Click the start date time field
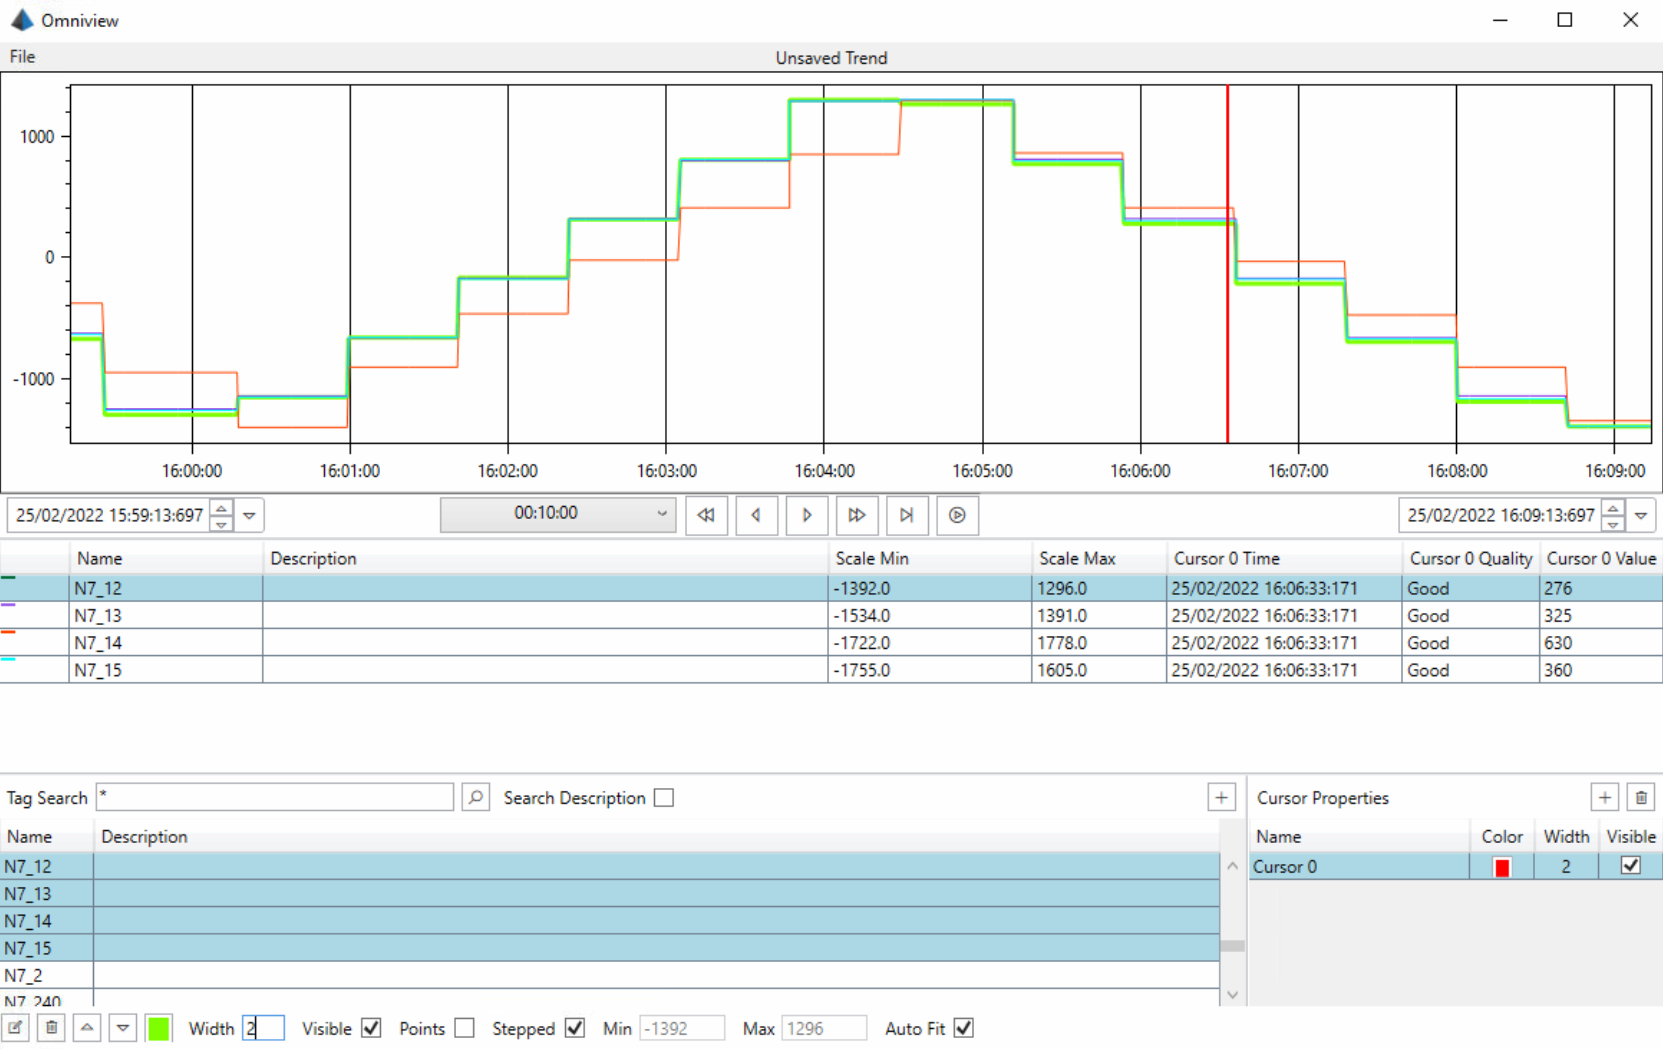Screen dimensions: 1663x1049 click(x=110, y=516)
